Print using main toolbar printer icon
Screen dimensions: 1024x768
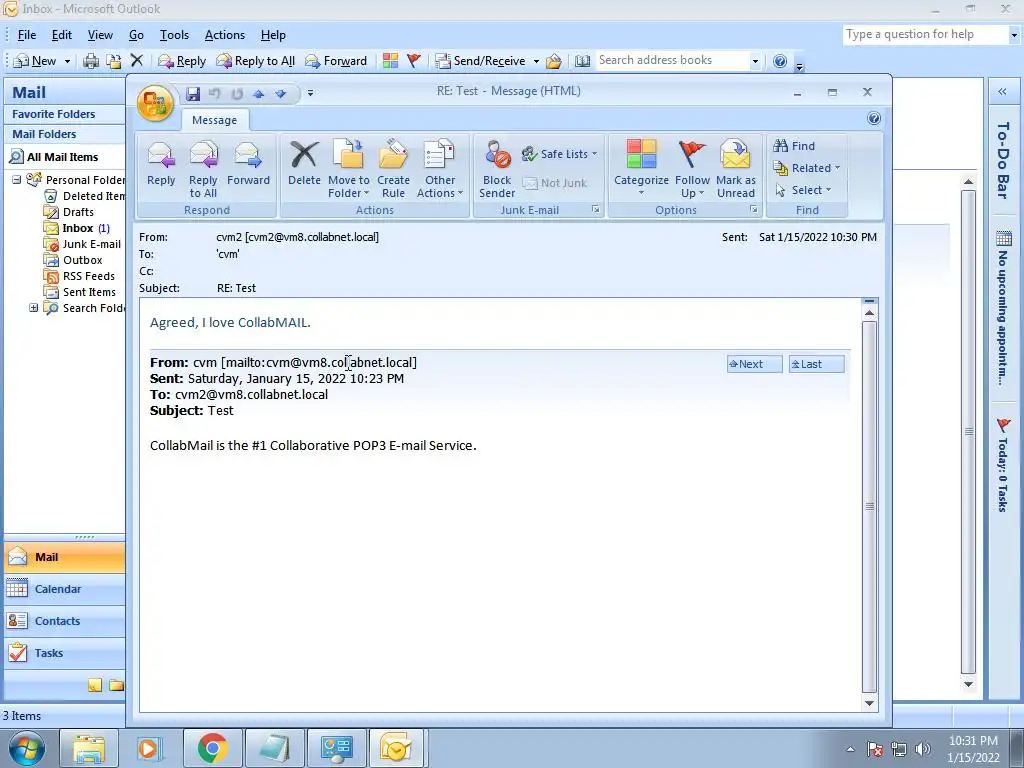[91, 61]
